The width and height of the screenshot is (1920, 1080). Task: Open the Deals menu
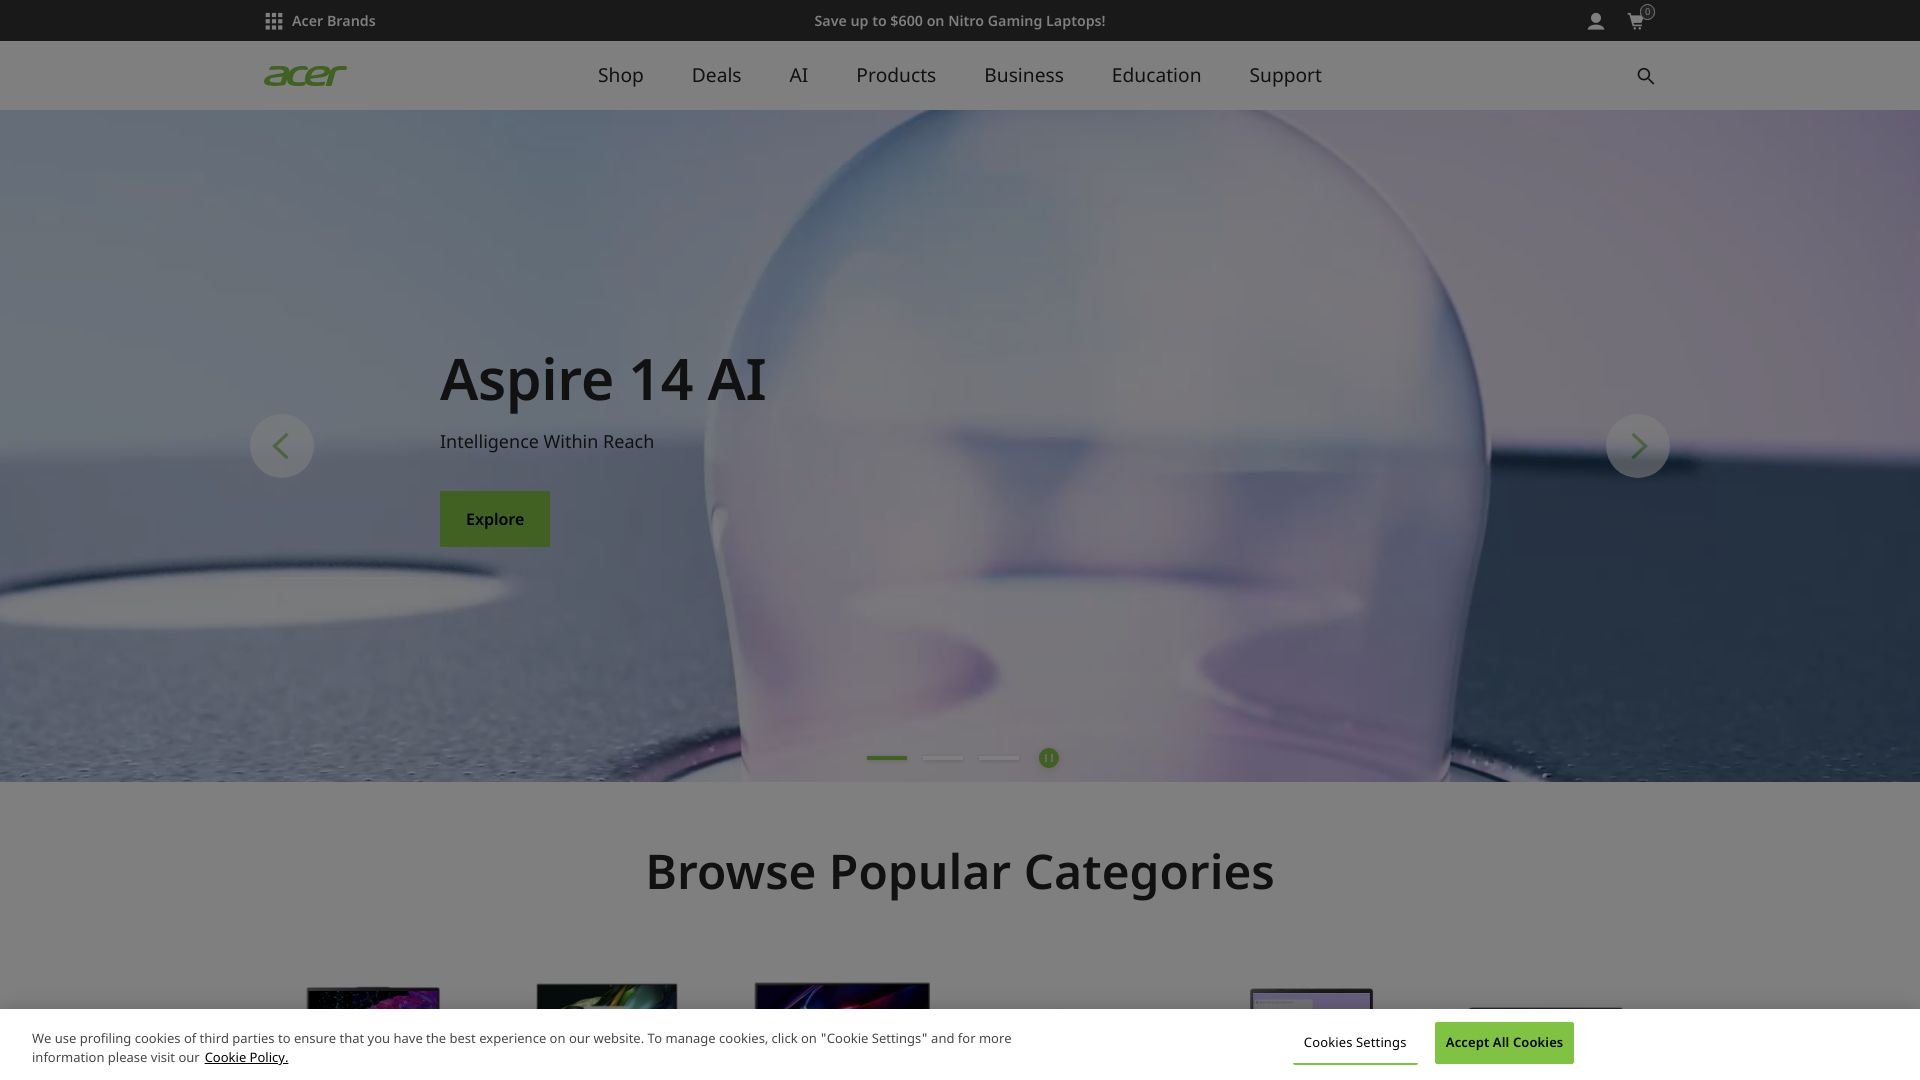tap(716, 76)
